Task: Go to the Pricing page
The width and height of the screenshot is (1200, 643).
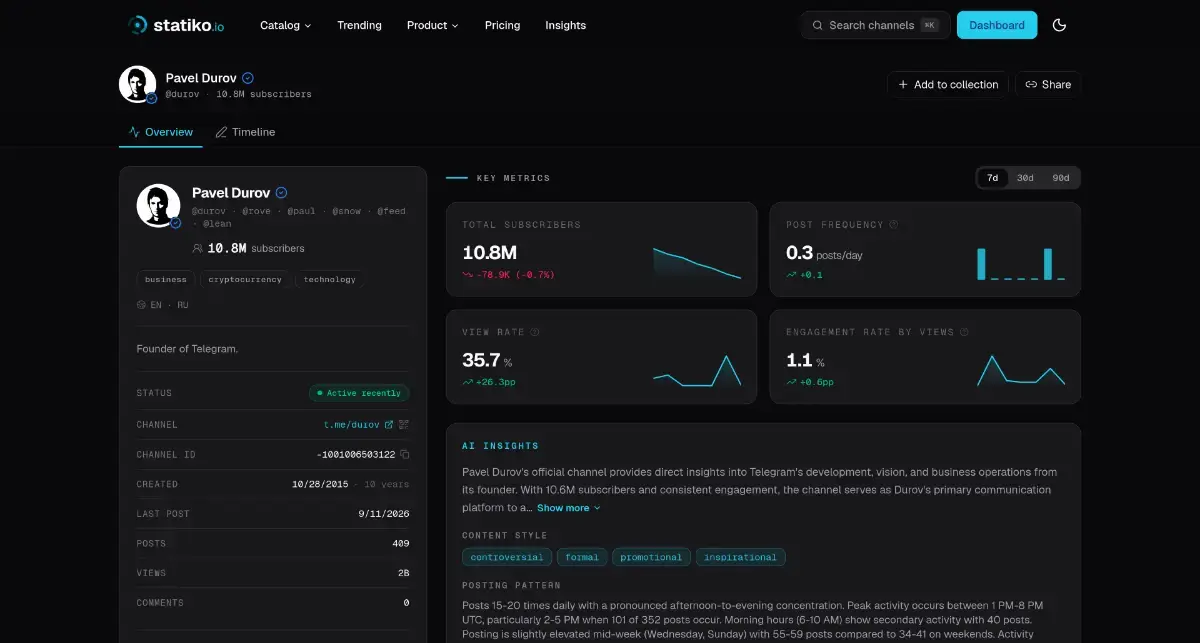Action: (502, 25)
